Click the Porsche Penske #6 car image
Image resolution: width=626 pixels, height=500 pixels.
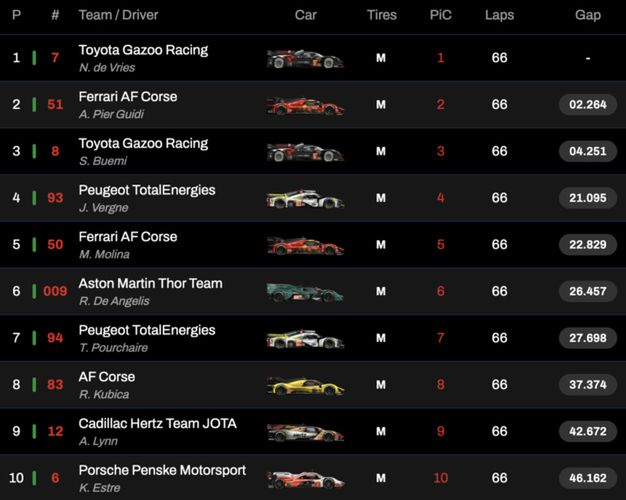click(305, 479)
